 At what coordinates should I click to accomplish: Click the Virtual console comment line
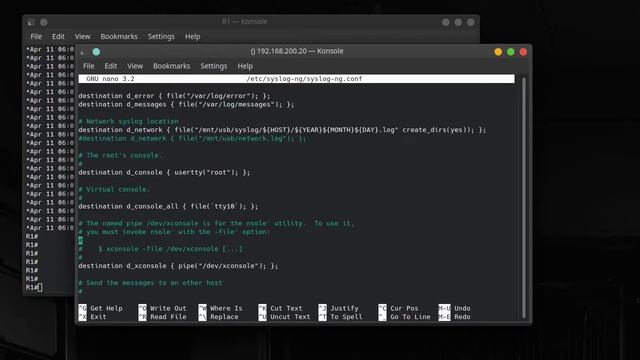(x=114, y=189)
